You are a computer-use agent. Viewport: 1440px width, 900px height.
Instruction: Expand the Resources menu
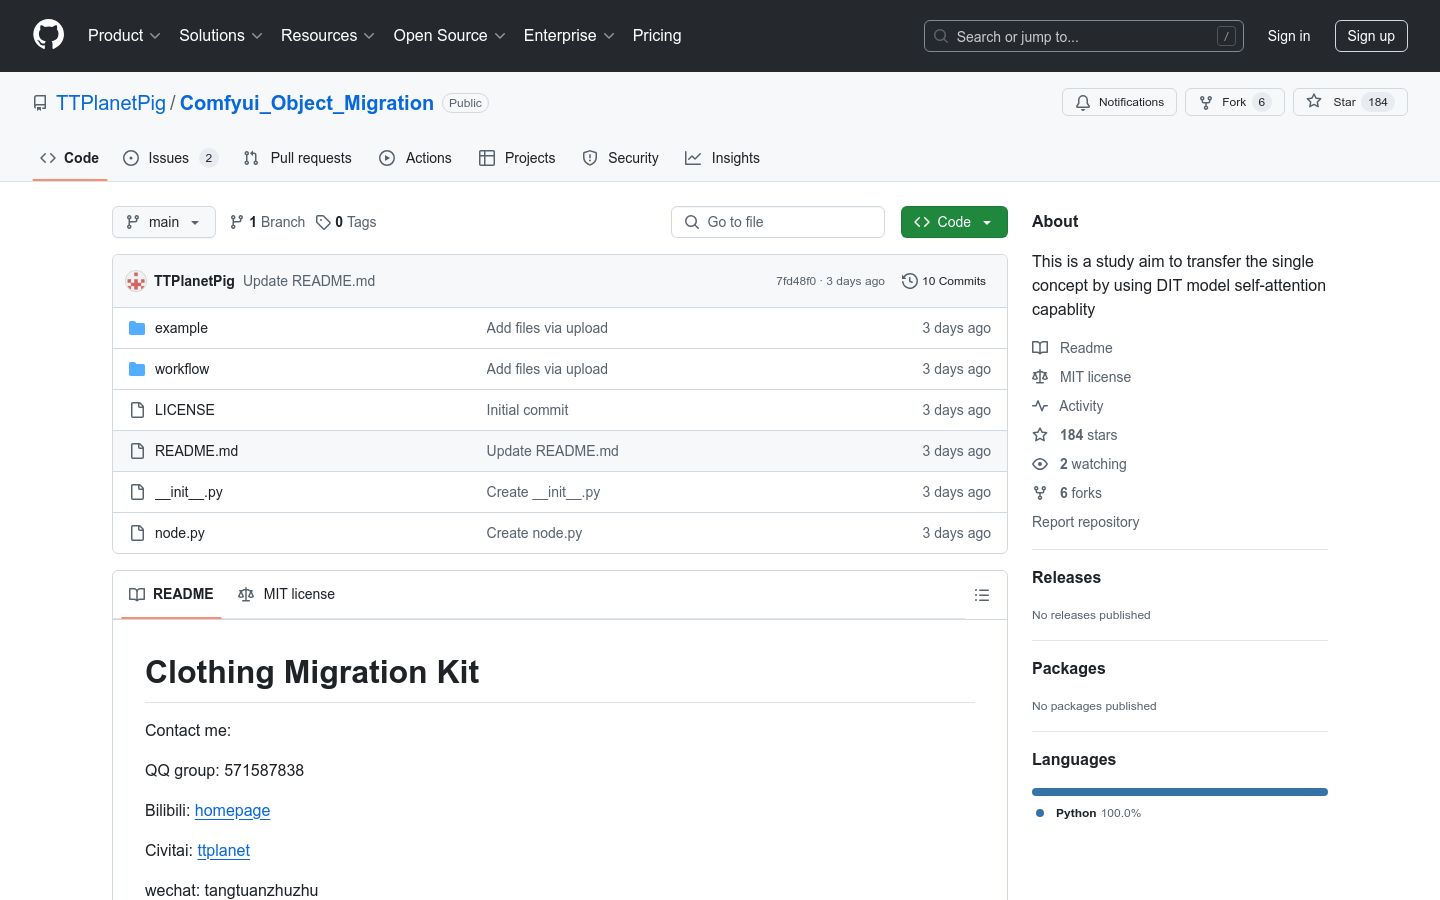tap(328, 36)
